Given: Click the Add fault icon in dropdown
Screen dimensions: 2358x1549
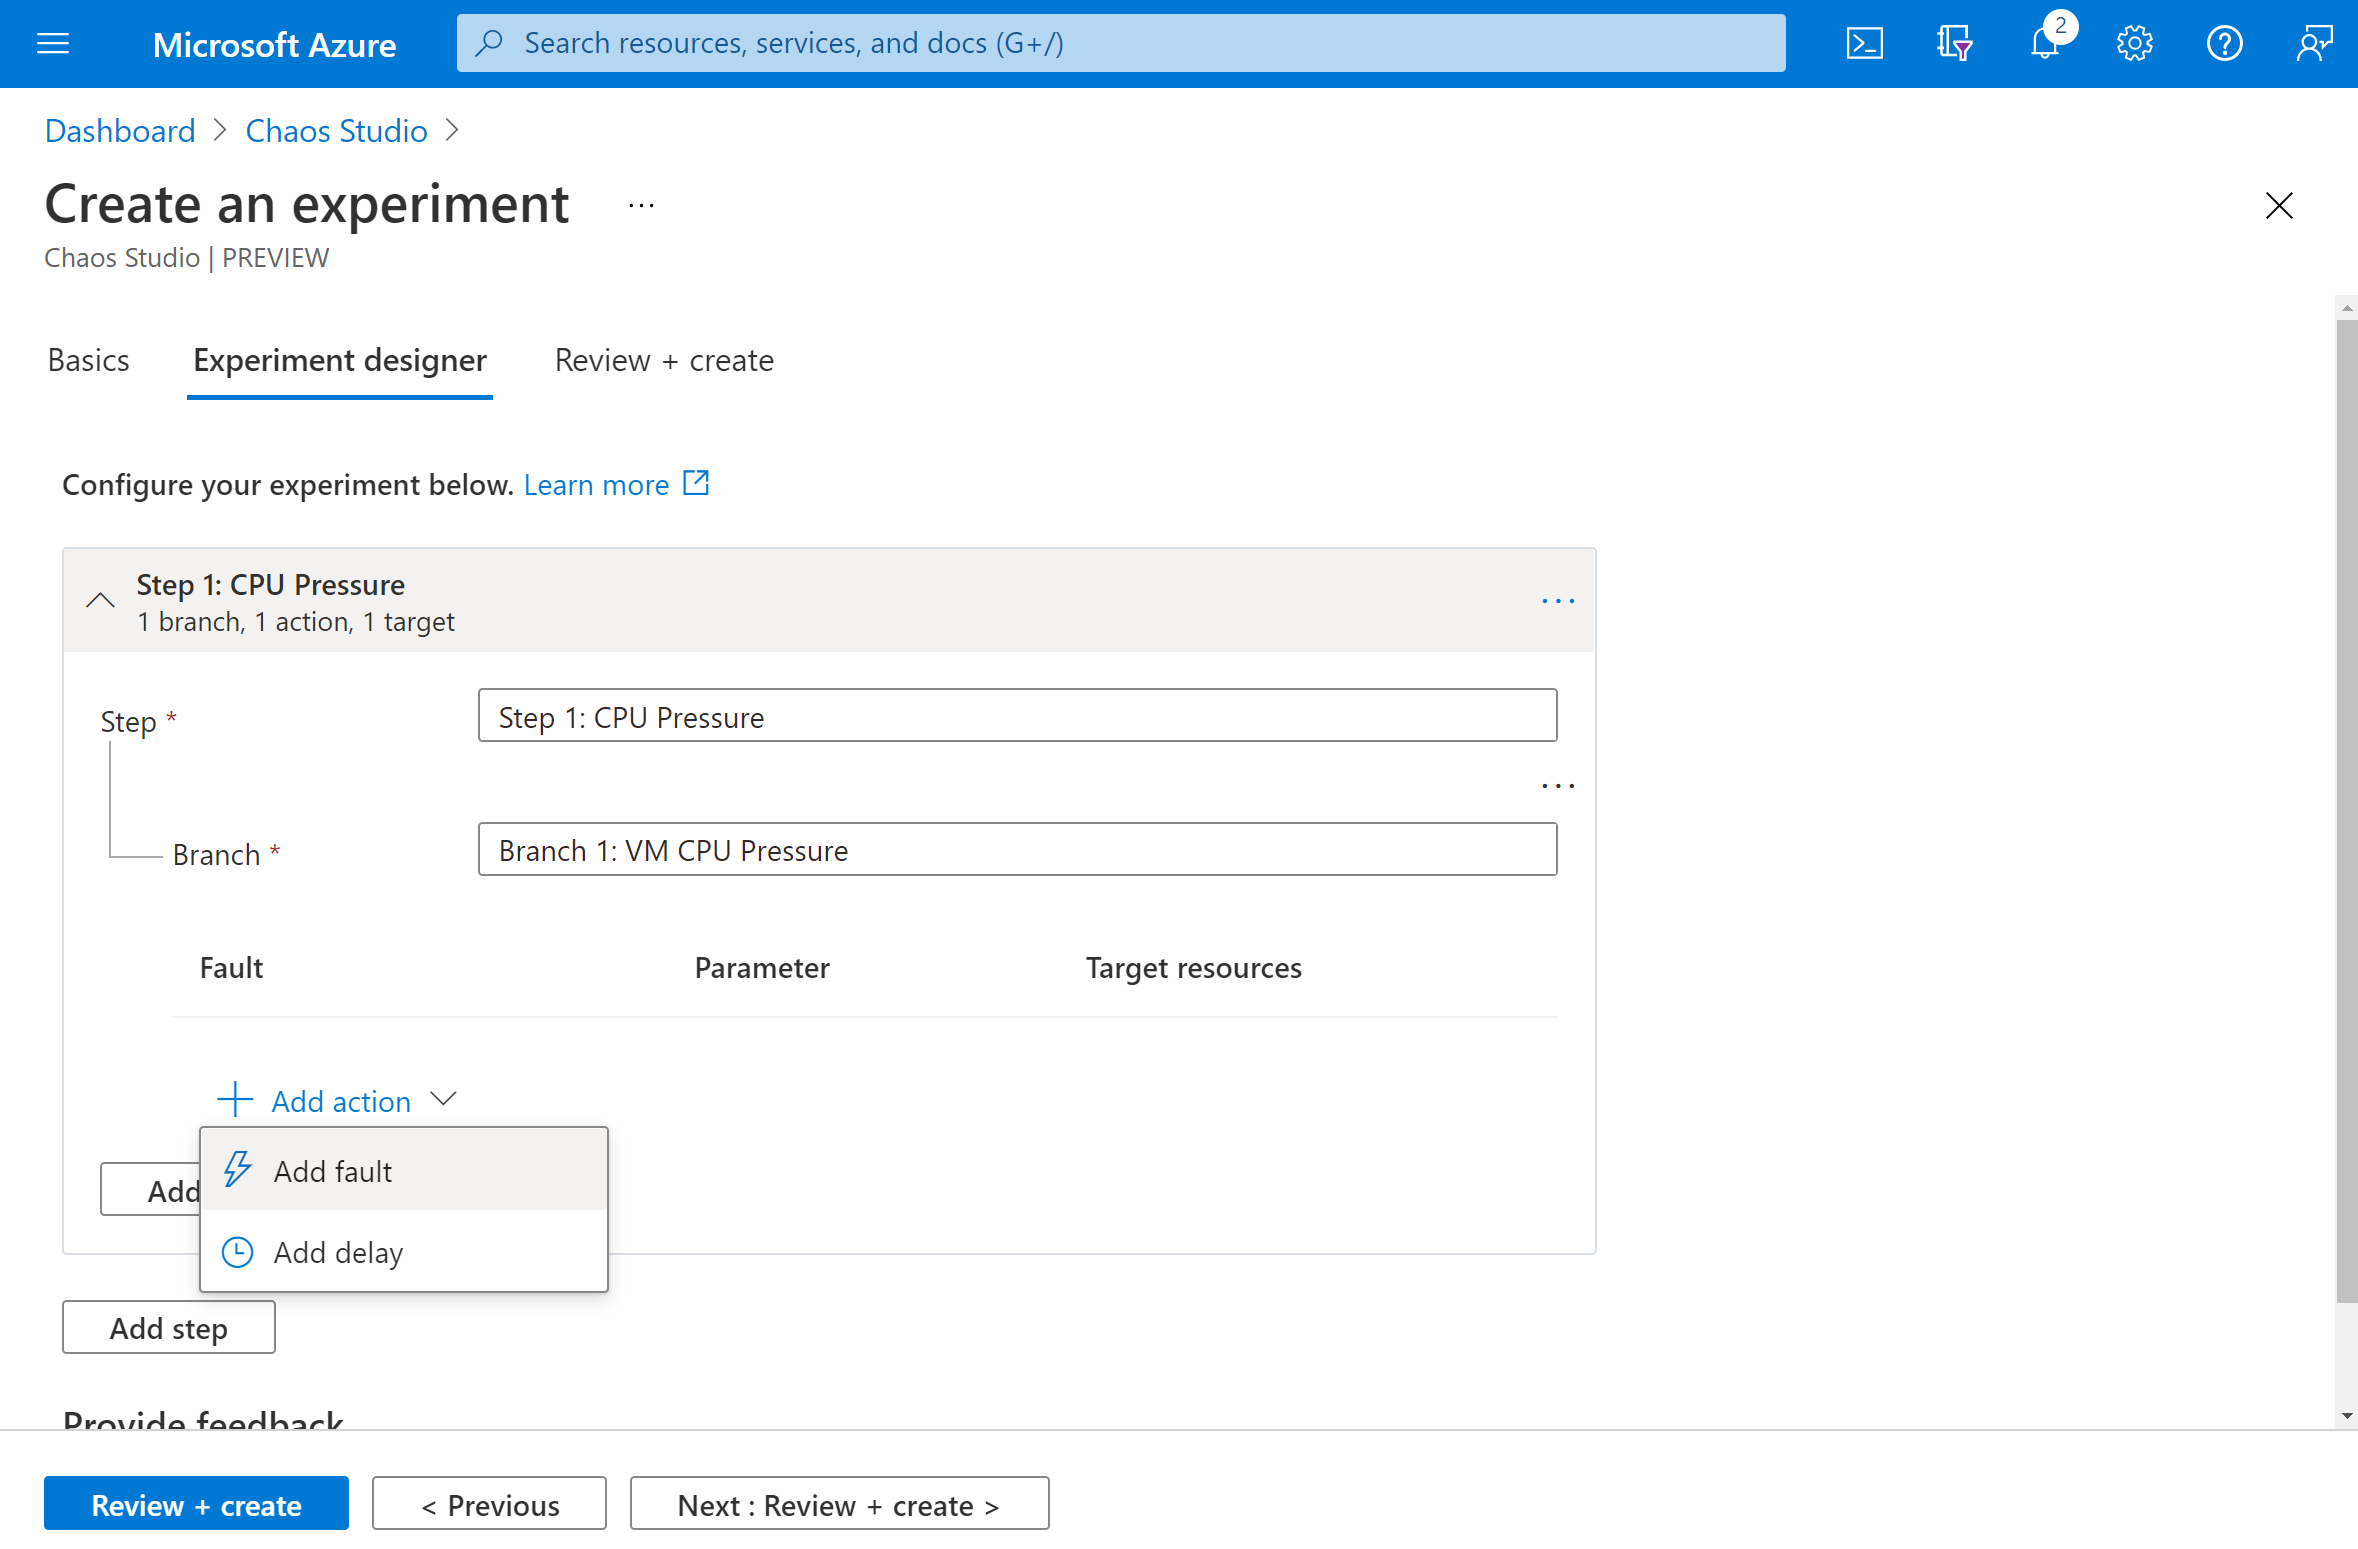Looking at the screenshot, I should click(x=237, y=1170).
